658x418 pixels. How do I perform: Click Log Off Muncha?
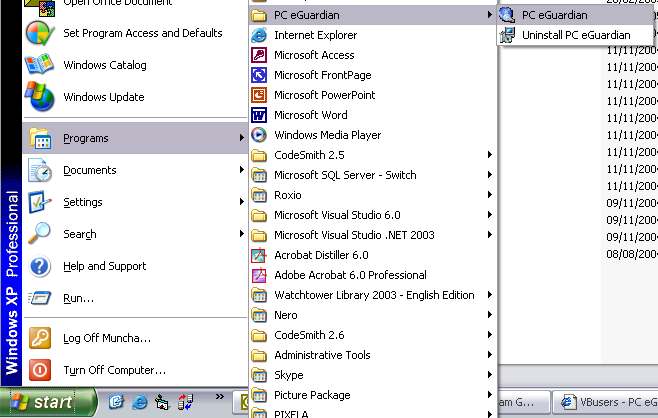pyautogui.click(x=106, y=338)
